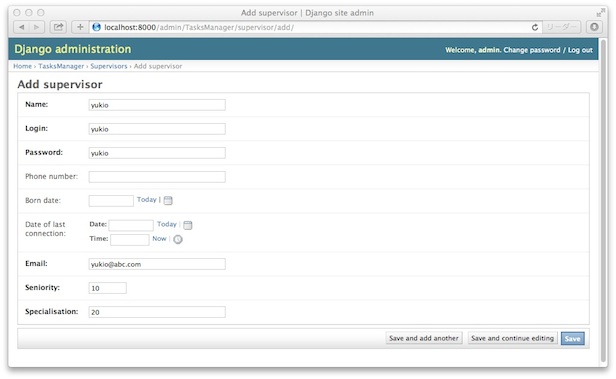Focus the Email input field
The height and width of the screenshot is (379, 616).
click(x=157, y=264)
